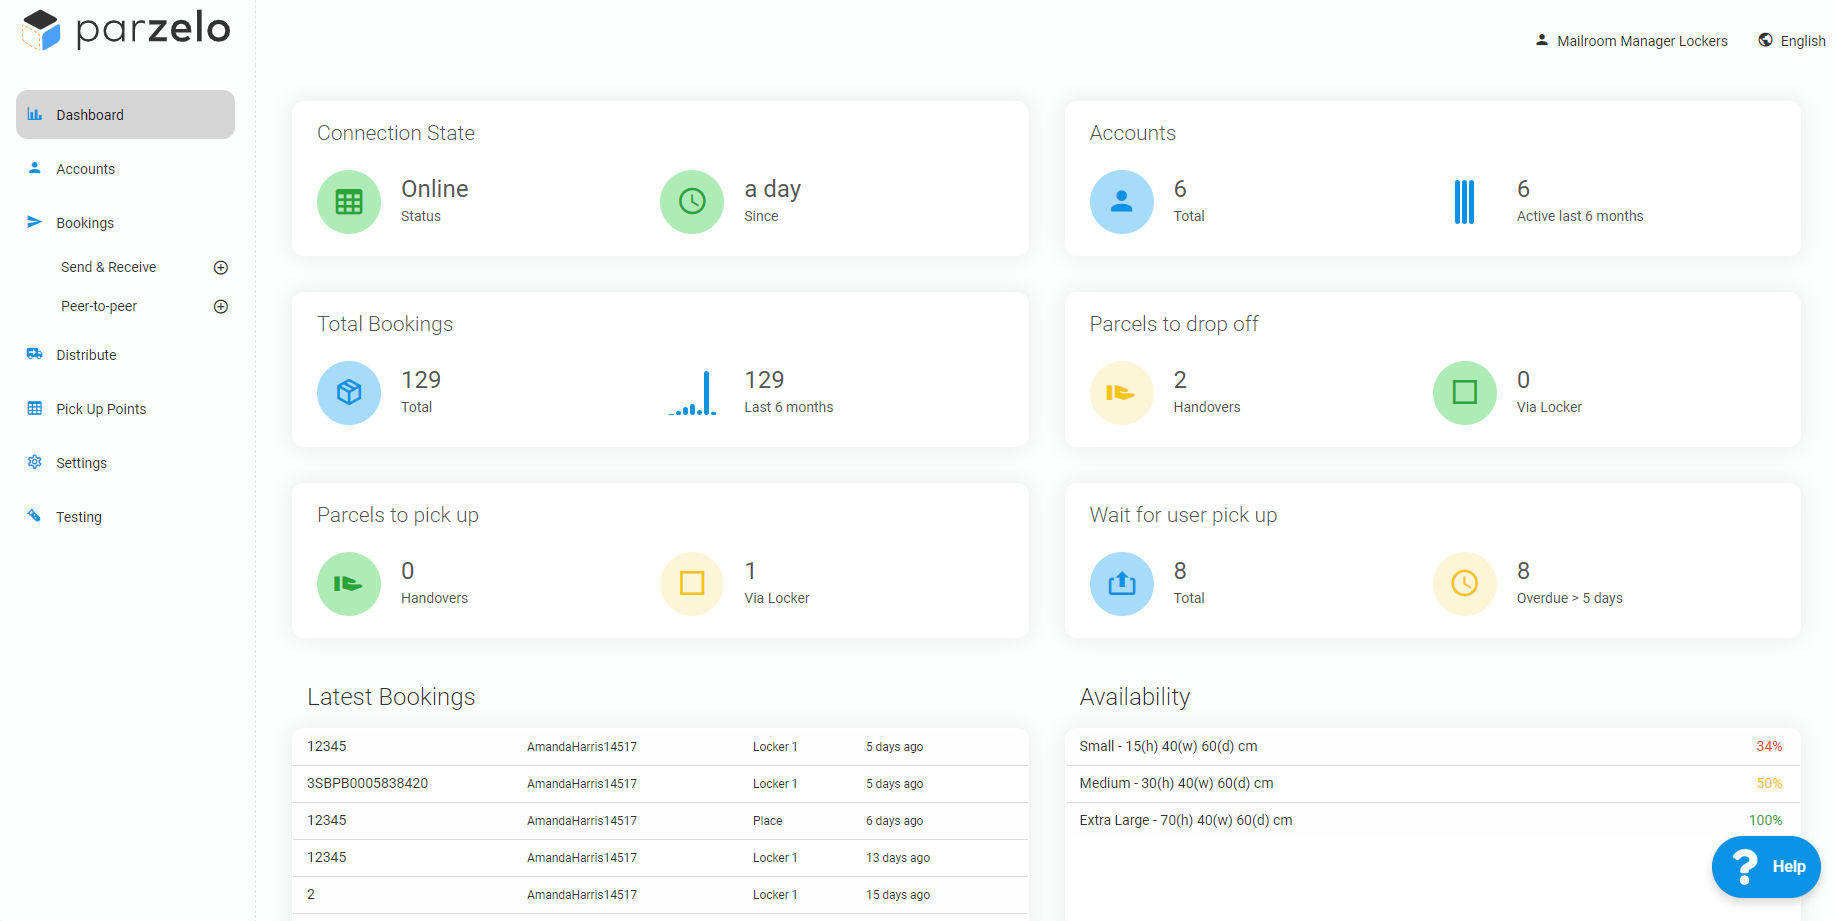Open the Help button at bottom right
Screen dimensions: 1835x921
1766,866
